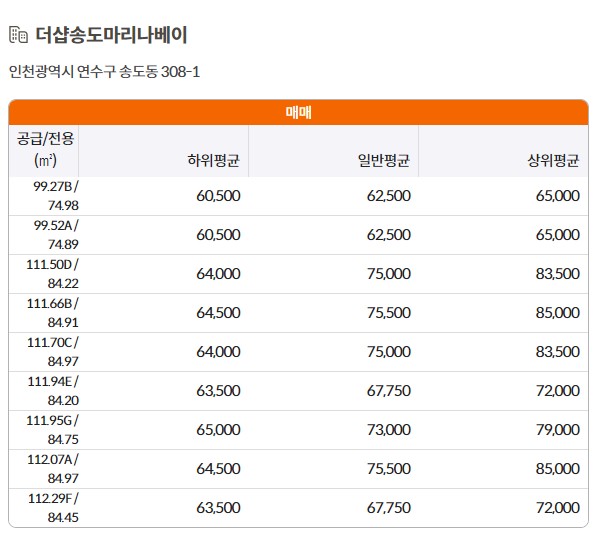Screen dimensions: 597x539
Task: Click 67,750 general average in 111.94E row
Action: (x=389, y=391)
